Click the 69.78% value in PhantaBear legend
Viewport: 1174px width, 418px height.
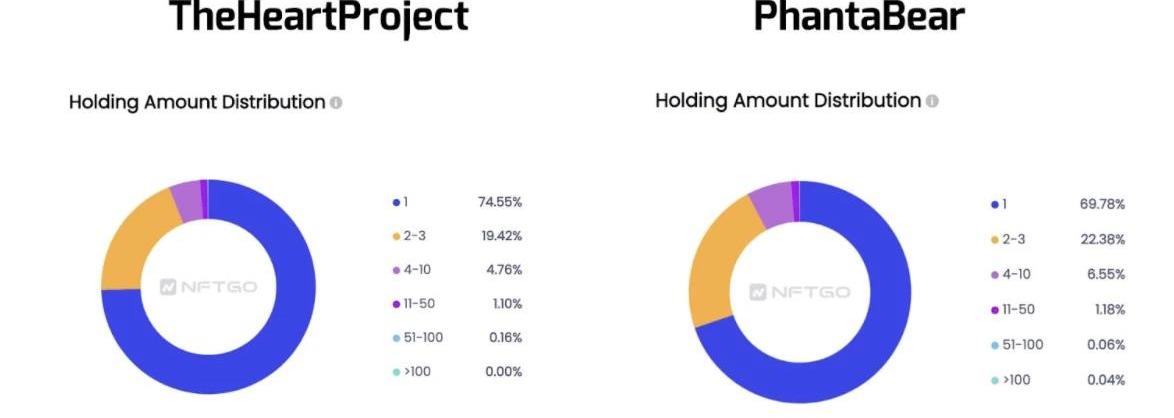pyautogui.click(x=1102, y=205)
